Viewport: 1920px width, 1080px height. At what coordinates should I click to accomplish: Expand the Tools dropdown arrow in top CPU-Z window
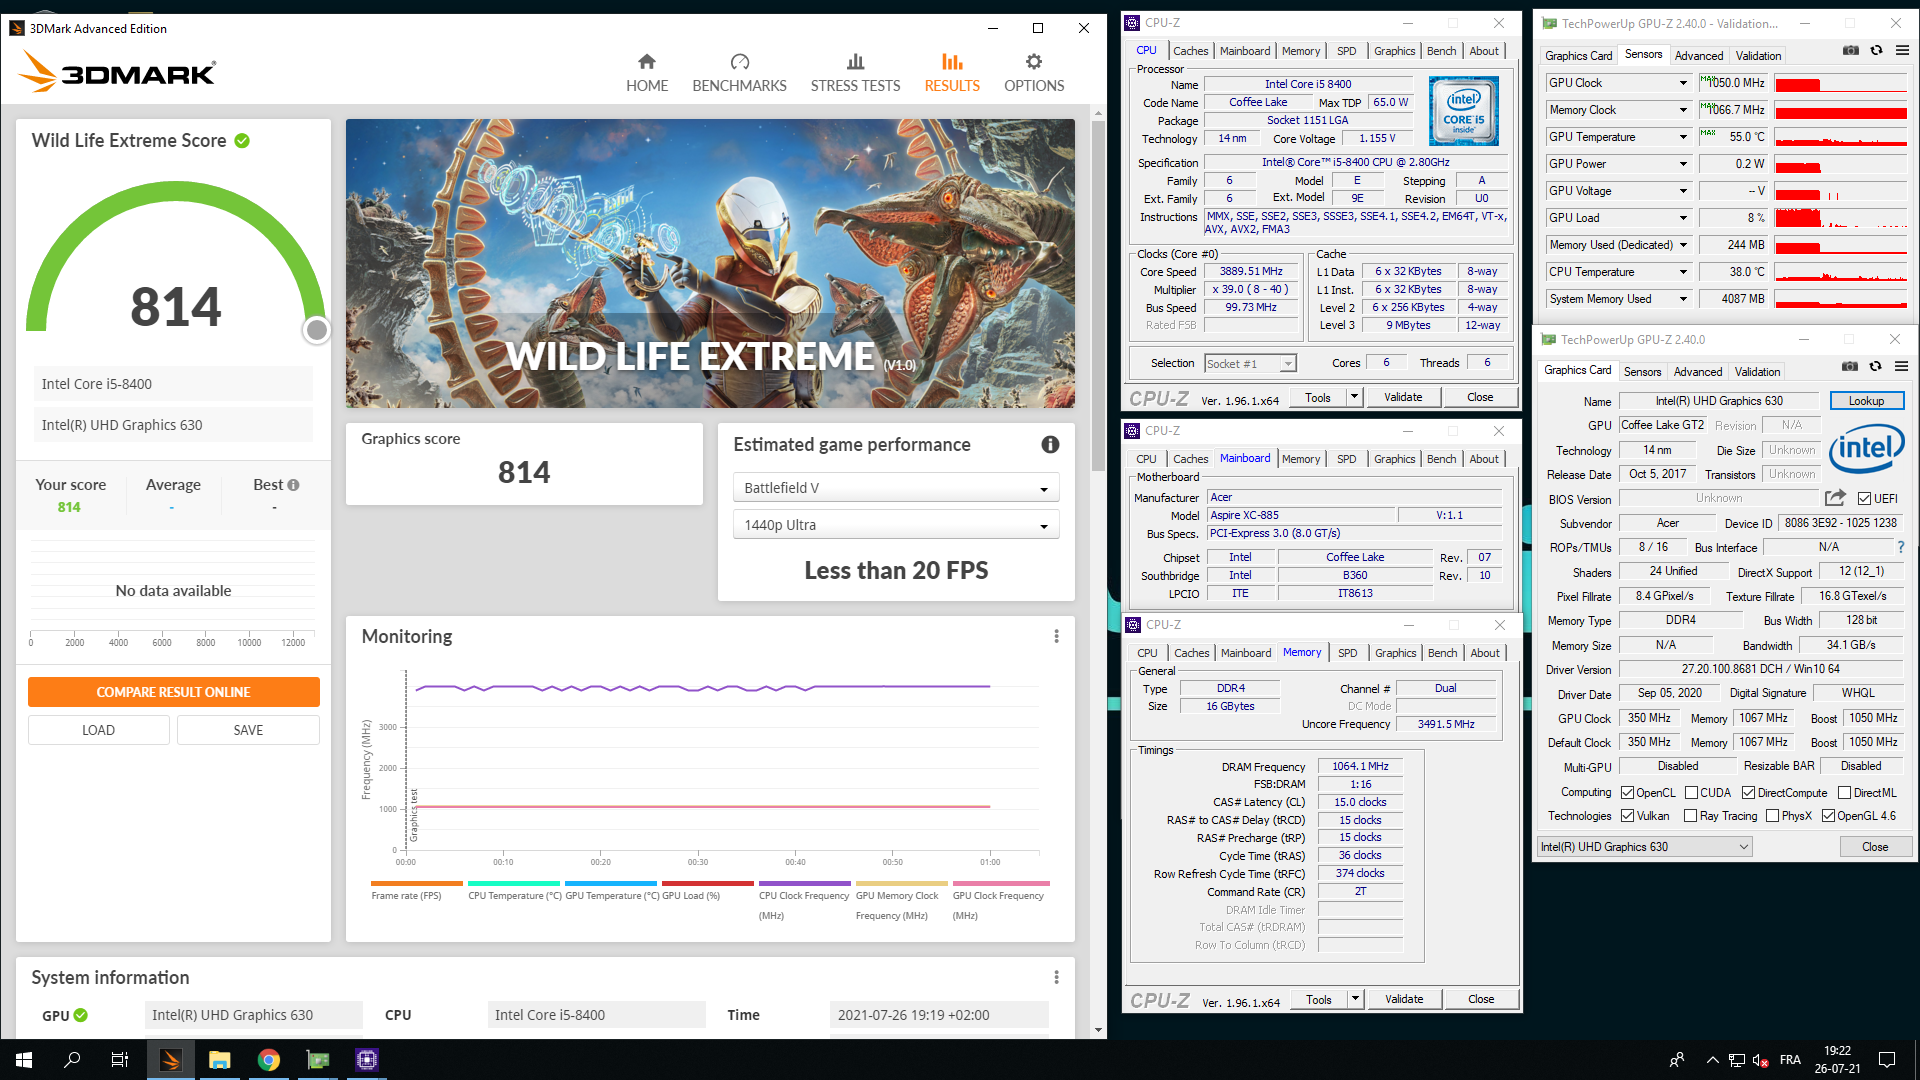pos(1354,397)
